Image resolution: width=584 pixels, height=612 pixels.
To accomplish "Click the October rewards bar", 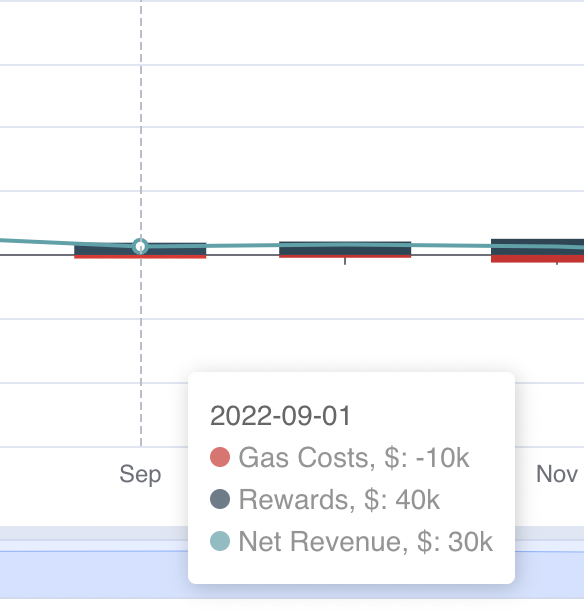I will coord(345,248).
